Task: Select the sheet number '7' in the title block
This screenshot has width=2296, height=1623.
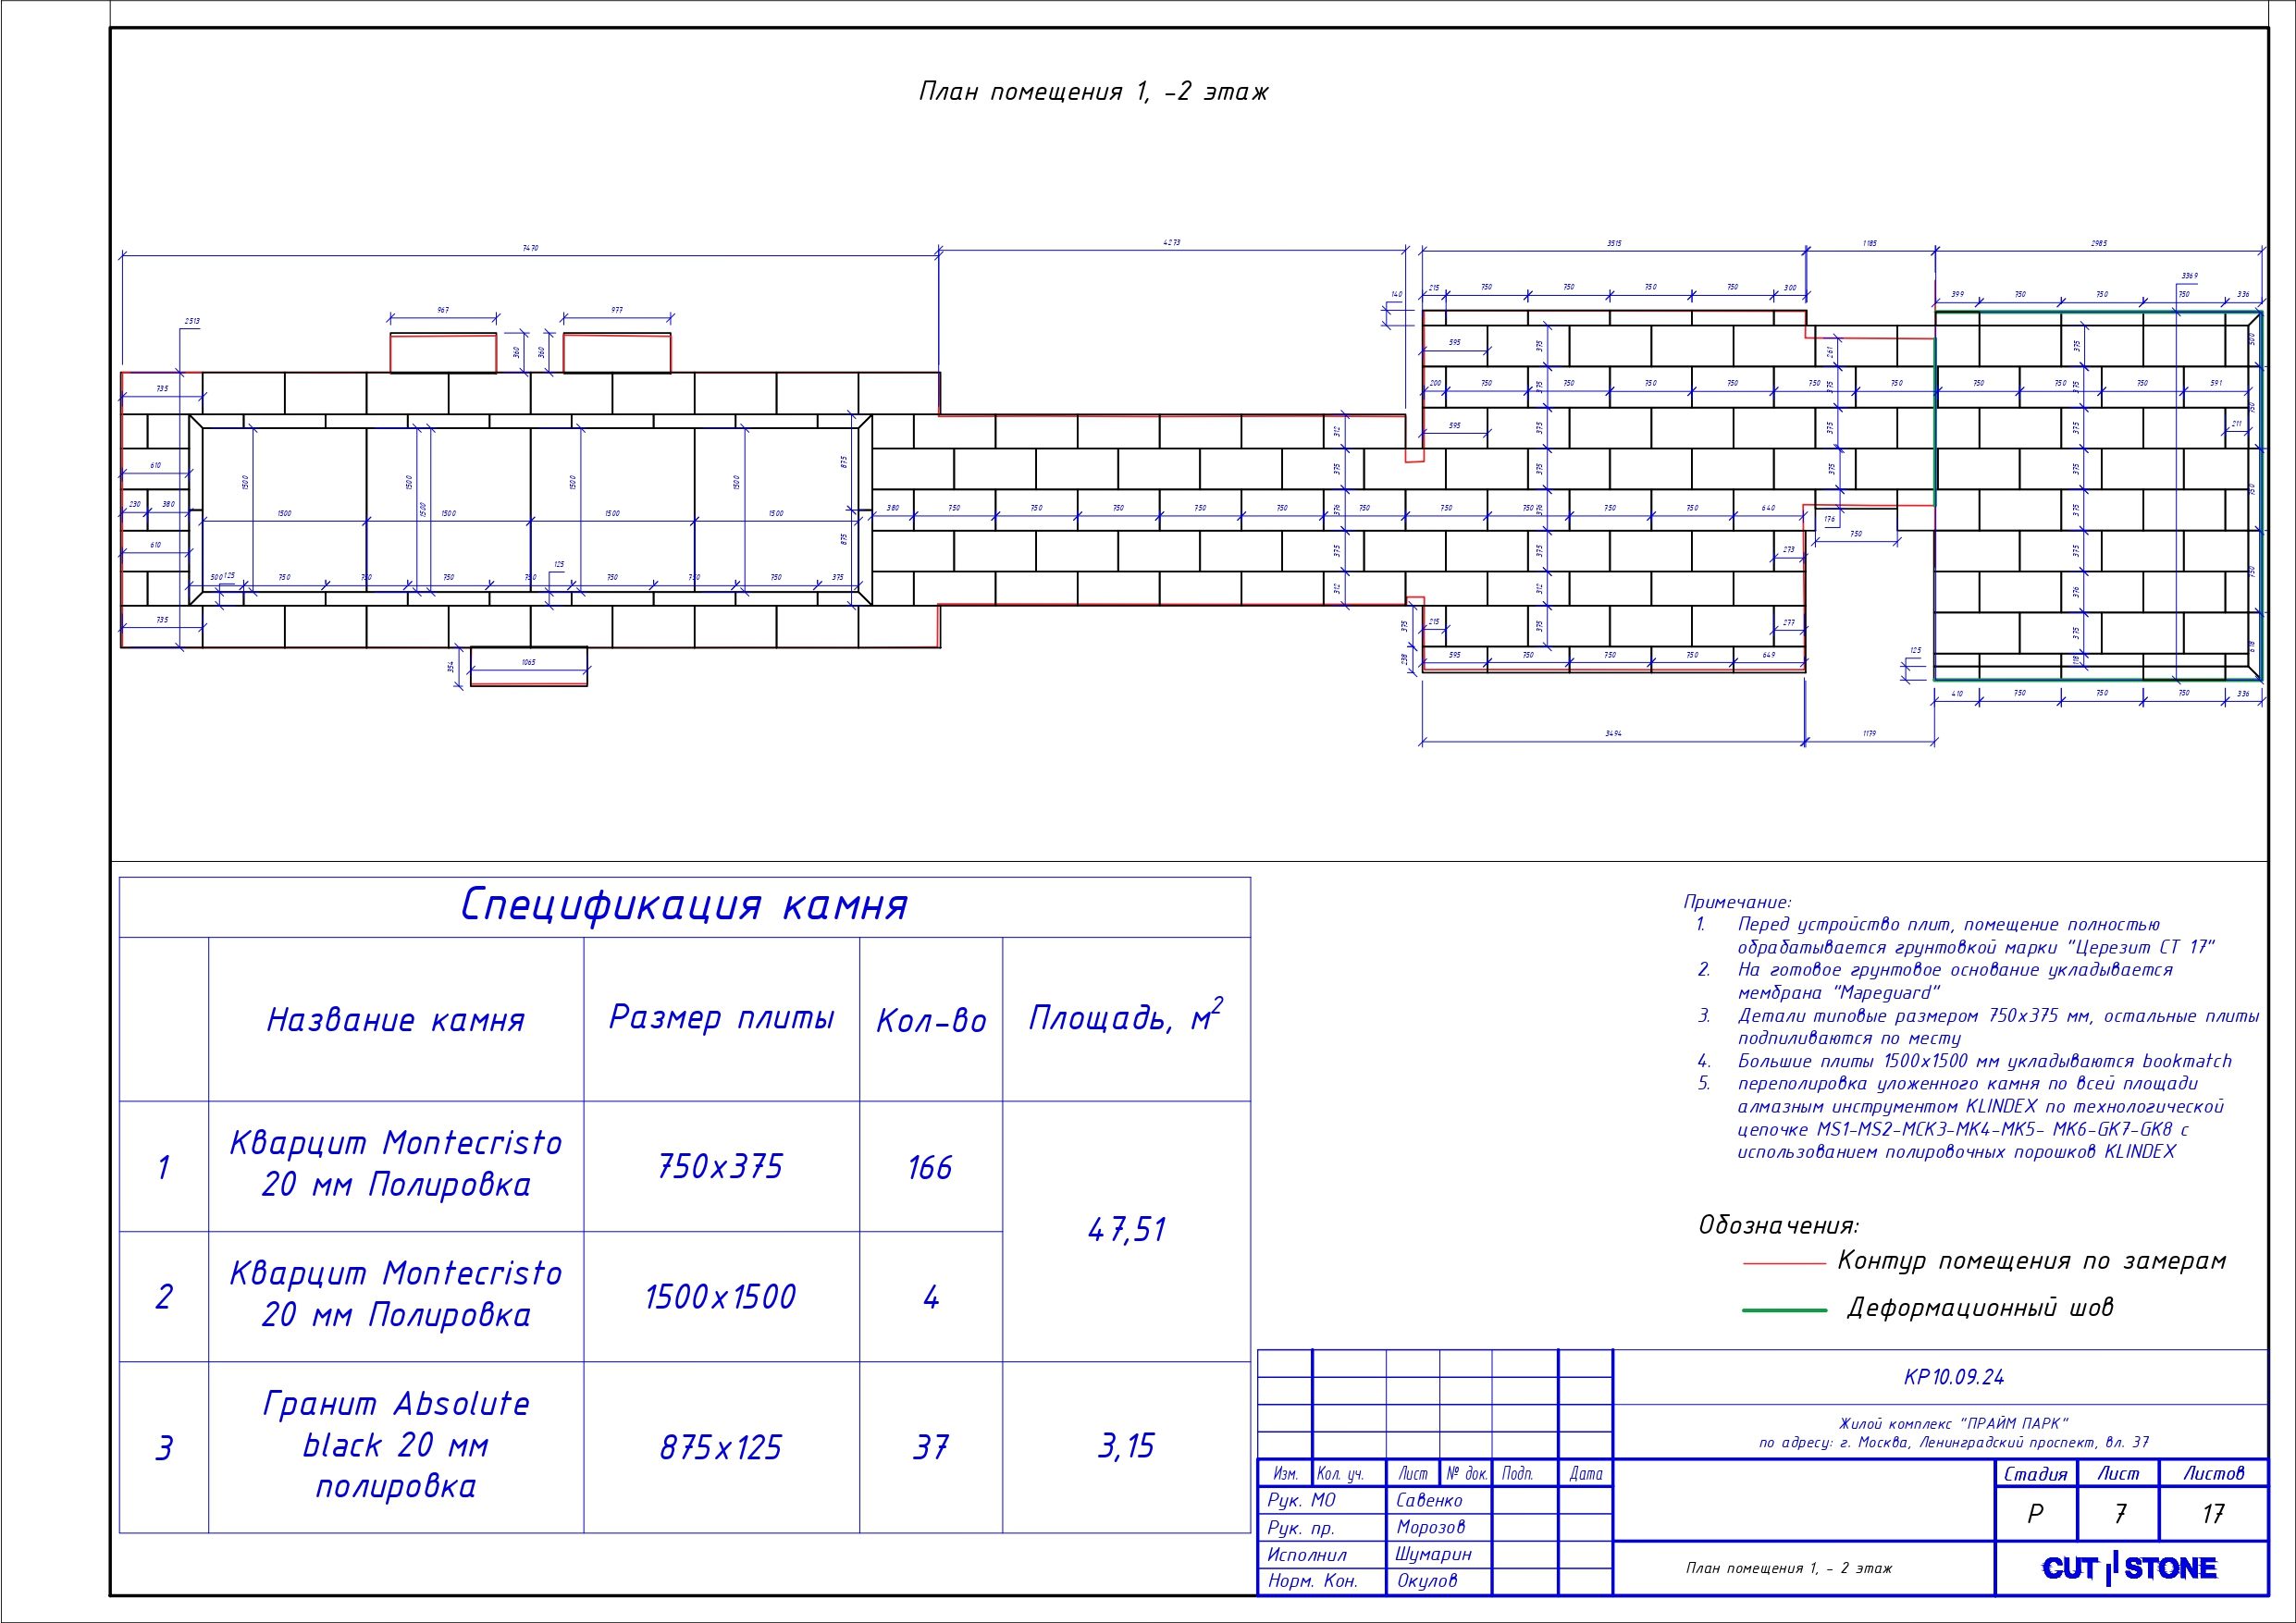Action: tap(2119, 1514)
